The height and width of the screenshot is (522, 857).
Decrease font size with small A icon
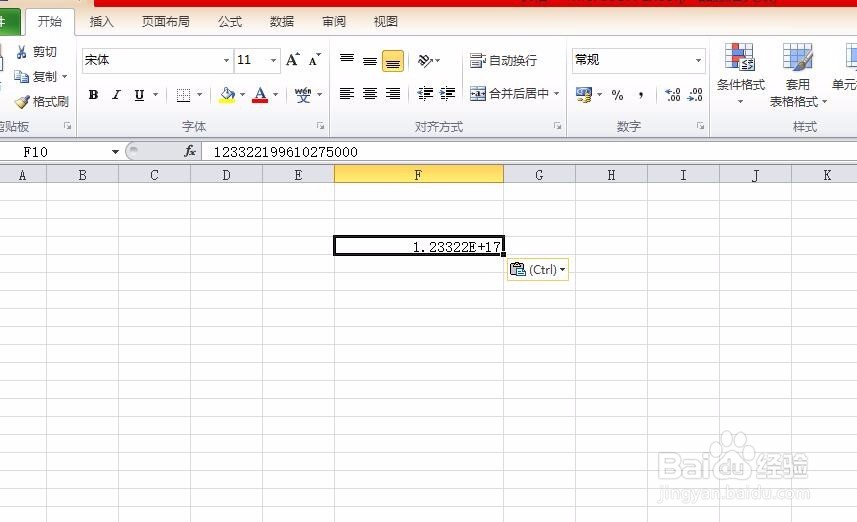tap(314, 60)
